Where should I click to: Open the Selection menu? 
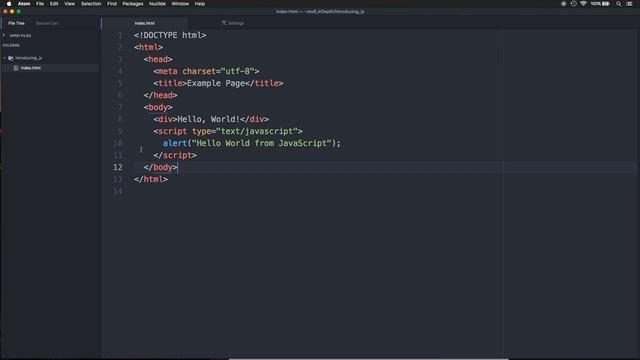[x=91, y=4]
